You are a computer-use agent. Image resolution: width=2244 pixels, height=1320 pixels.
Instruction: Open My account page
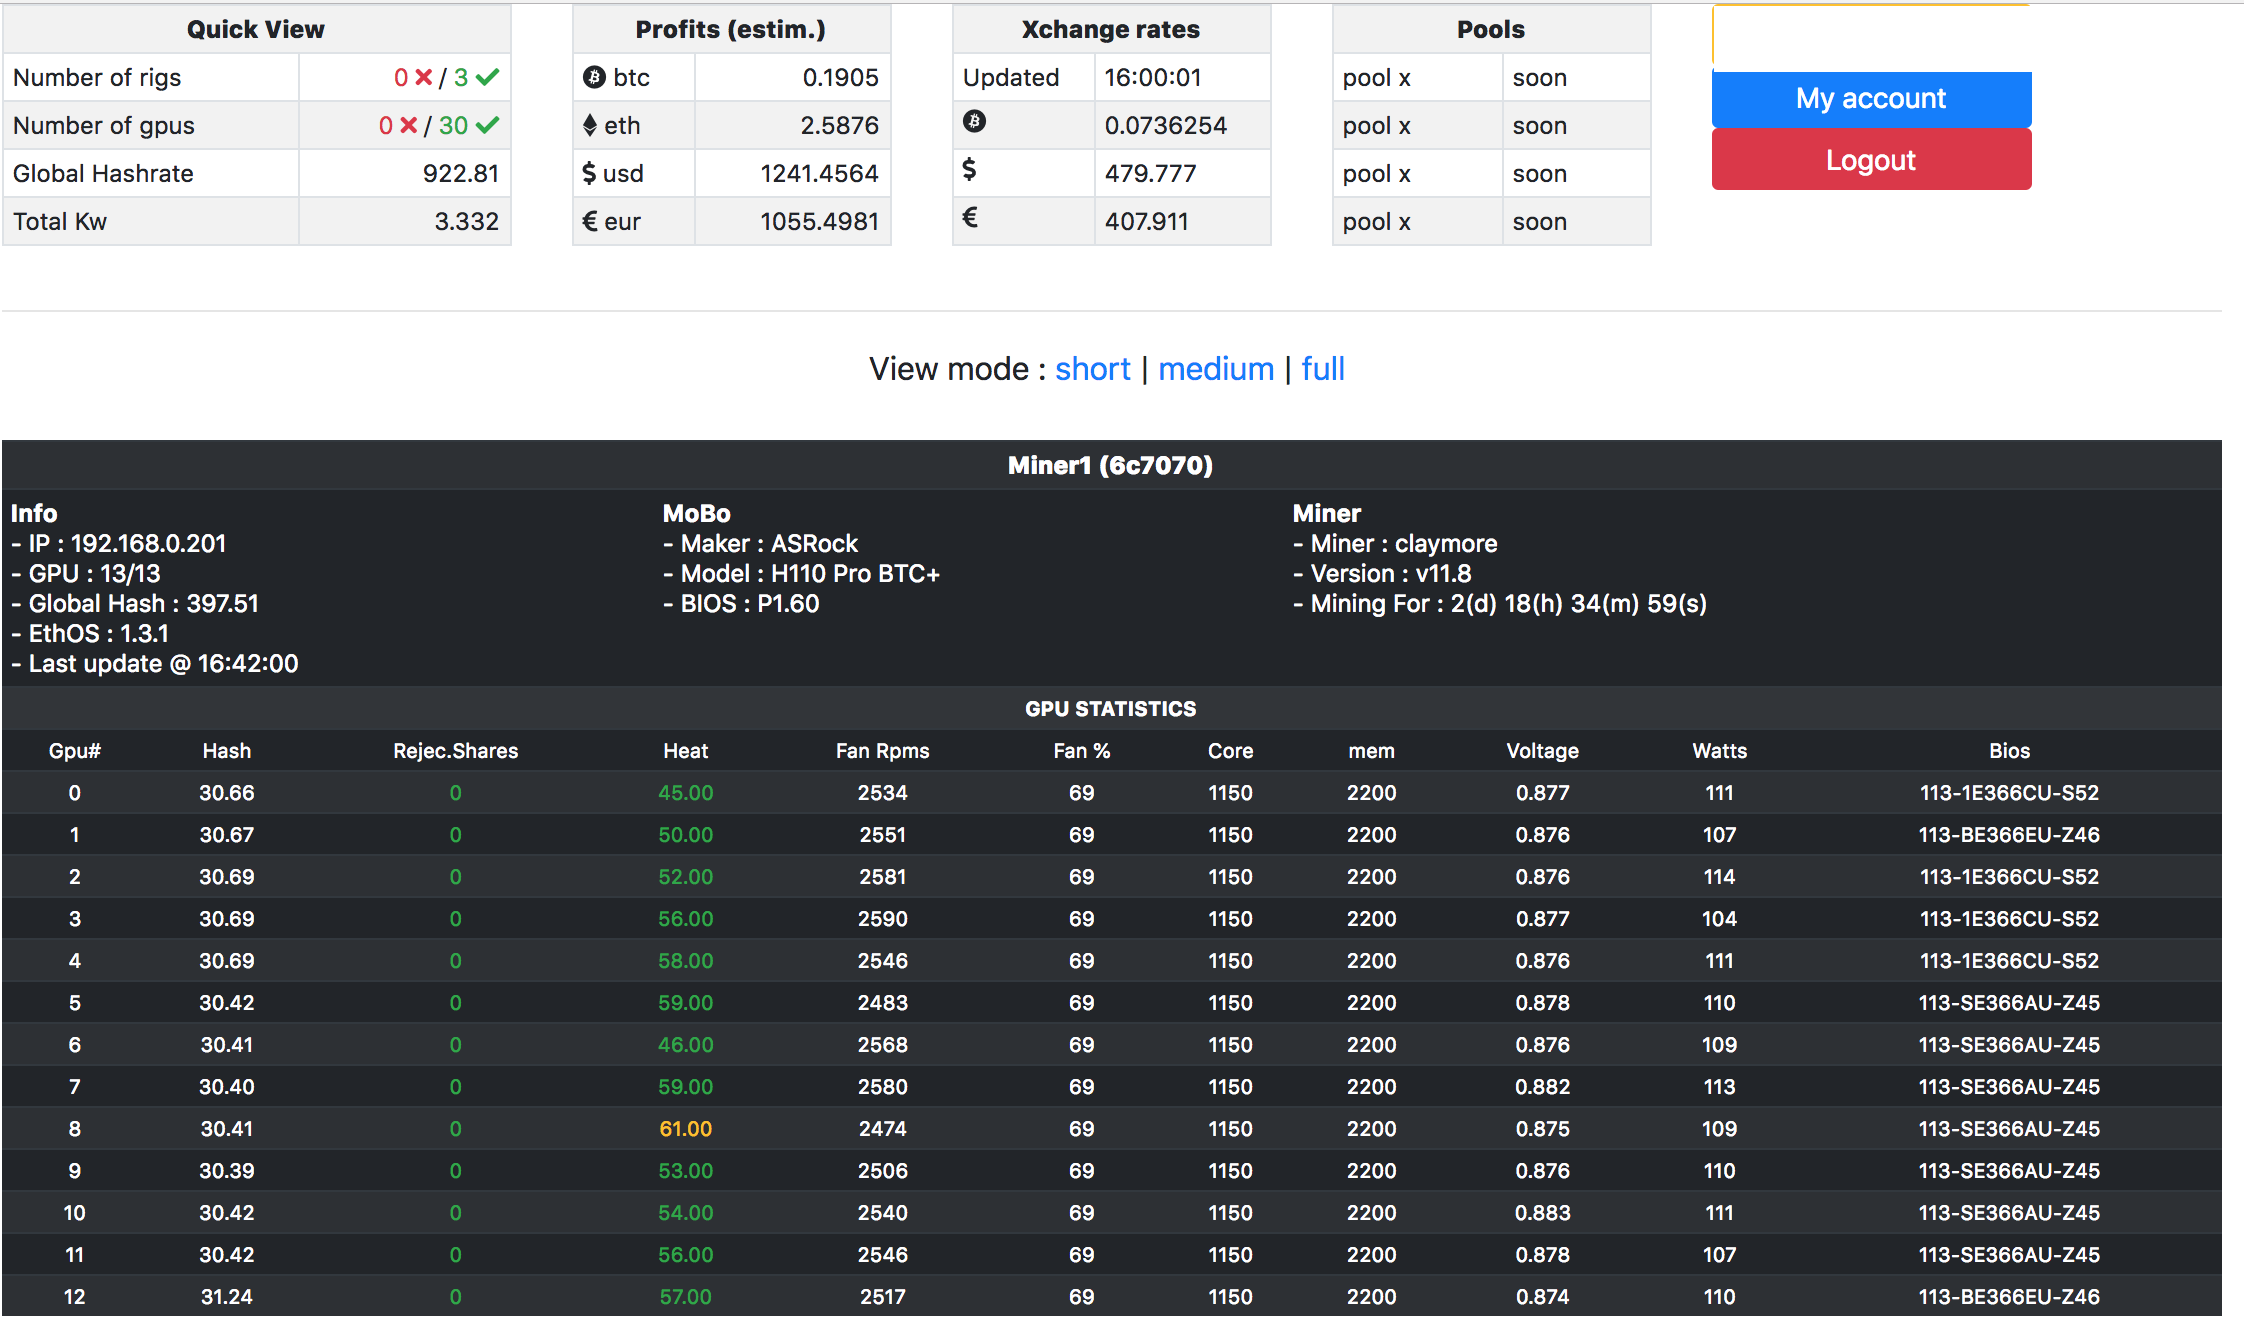point(1870,98)
